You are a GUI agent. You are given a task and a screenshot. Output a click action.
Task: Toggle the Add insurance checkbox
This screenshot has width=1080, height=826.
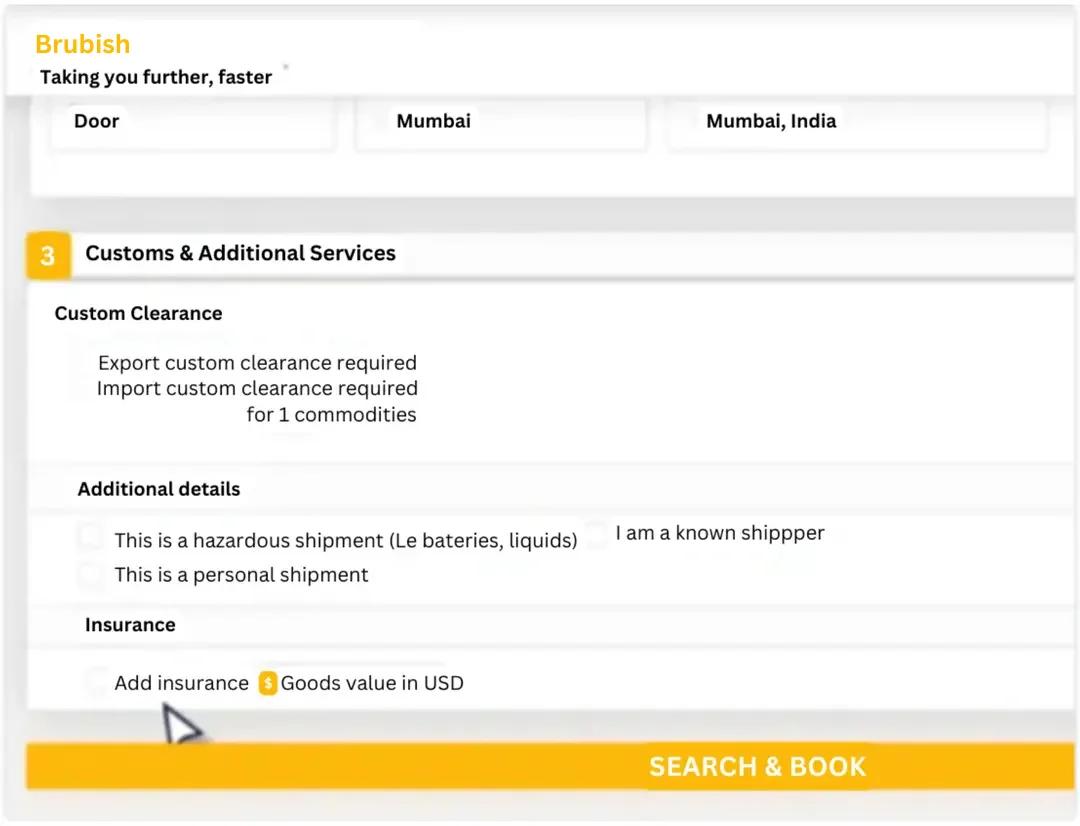click(96, 683)
